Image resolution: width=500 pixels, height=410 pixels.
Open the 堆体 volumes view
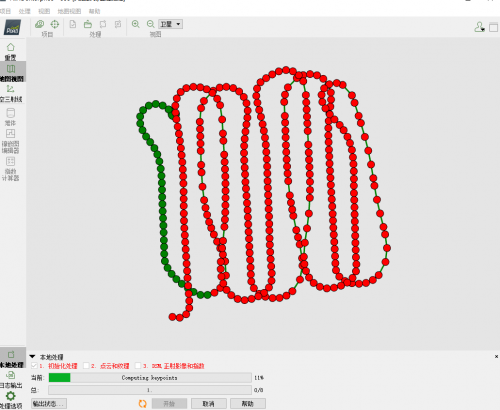click(x=10, y=117)
